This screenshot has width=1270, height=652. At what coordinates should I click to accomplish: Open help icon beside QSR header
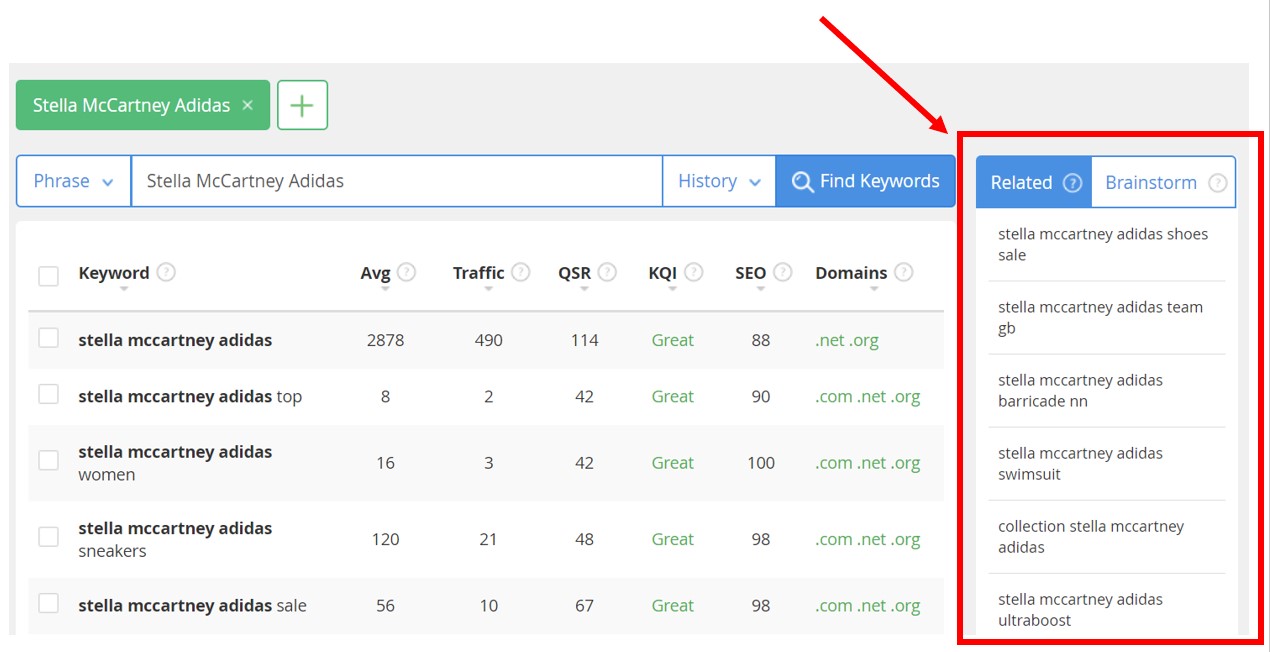(607, 272)
